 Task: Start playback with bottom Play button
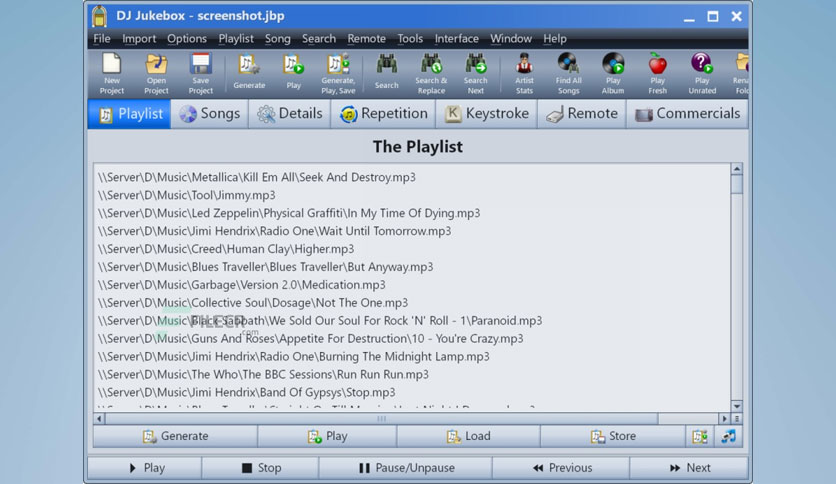coord(145,468)
